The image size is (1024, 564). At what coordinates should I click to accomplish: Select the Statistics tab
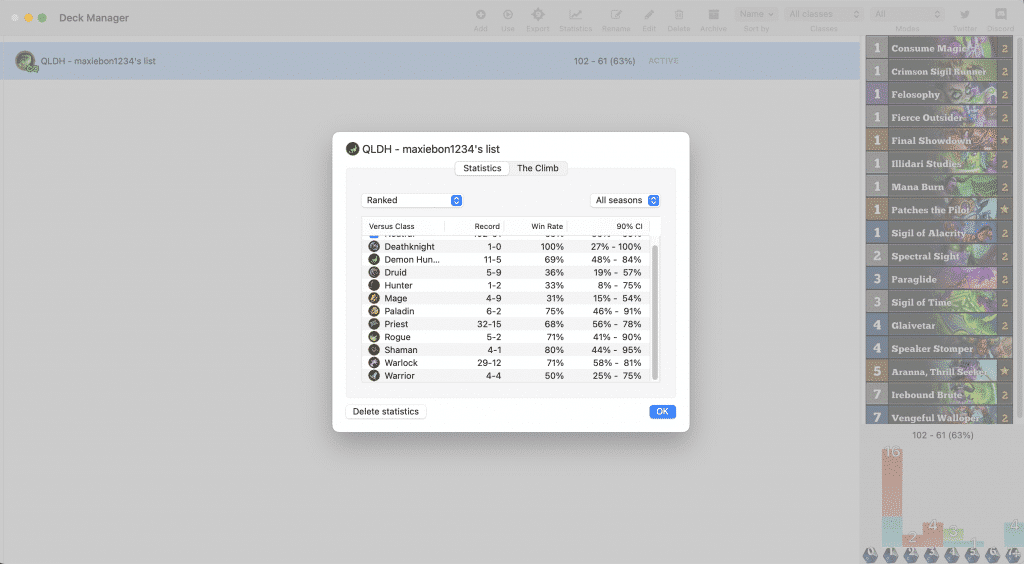click(x=482, y=168)
